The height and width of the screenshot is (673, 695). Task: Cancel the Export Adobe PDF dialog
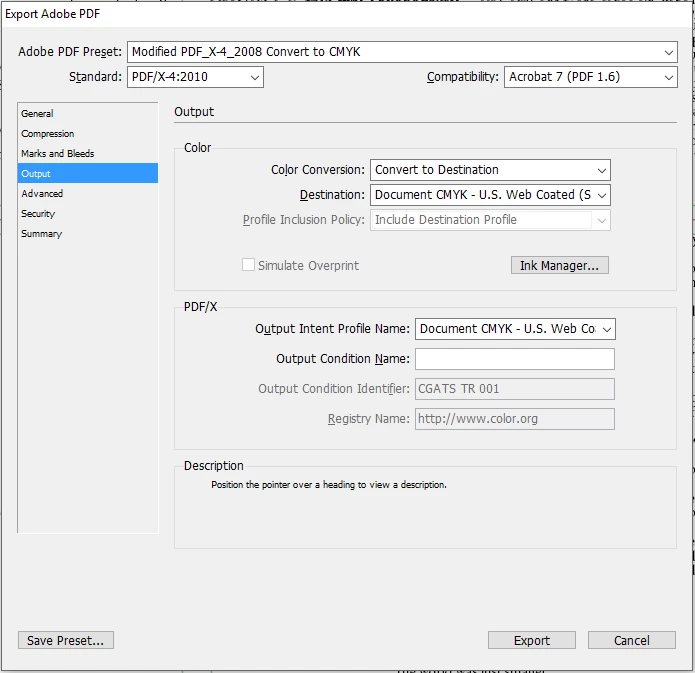(x=632, y=640)
